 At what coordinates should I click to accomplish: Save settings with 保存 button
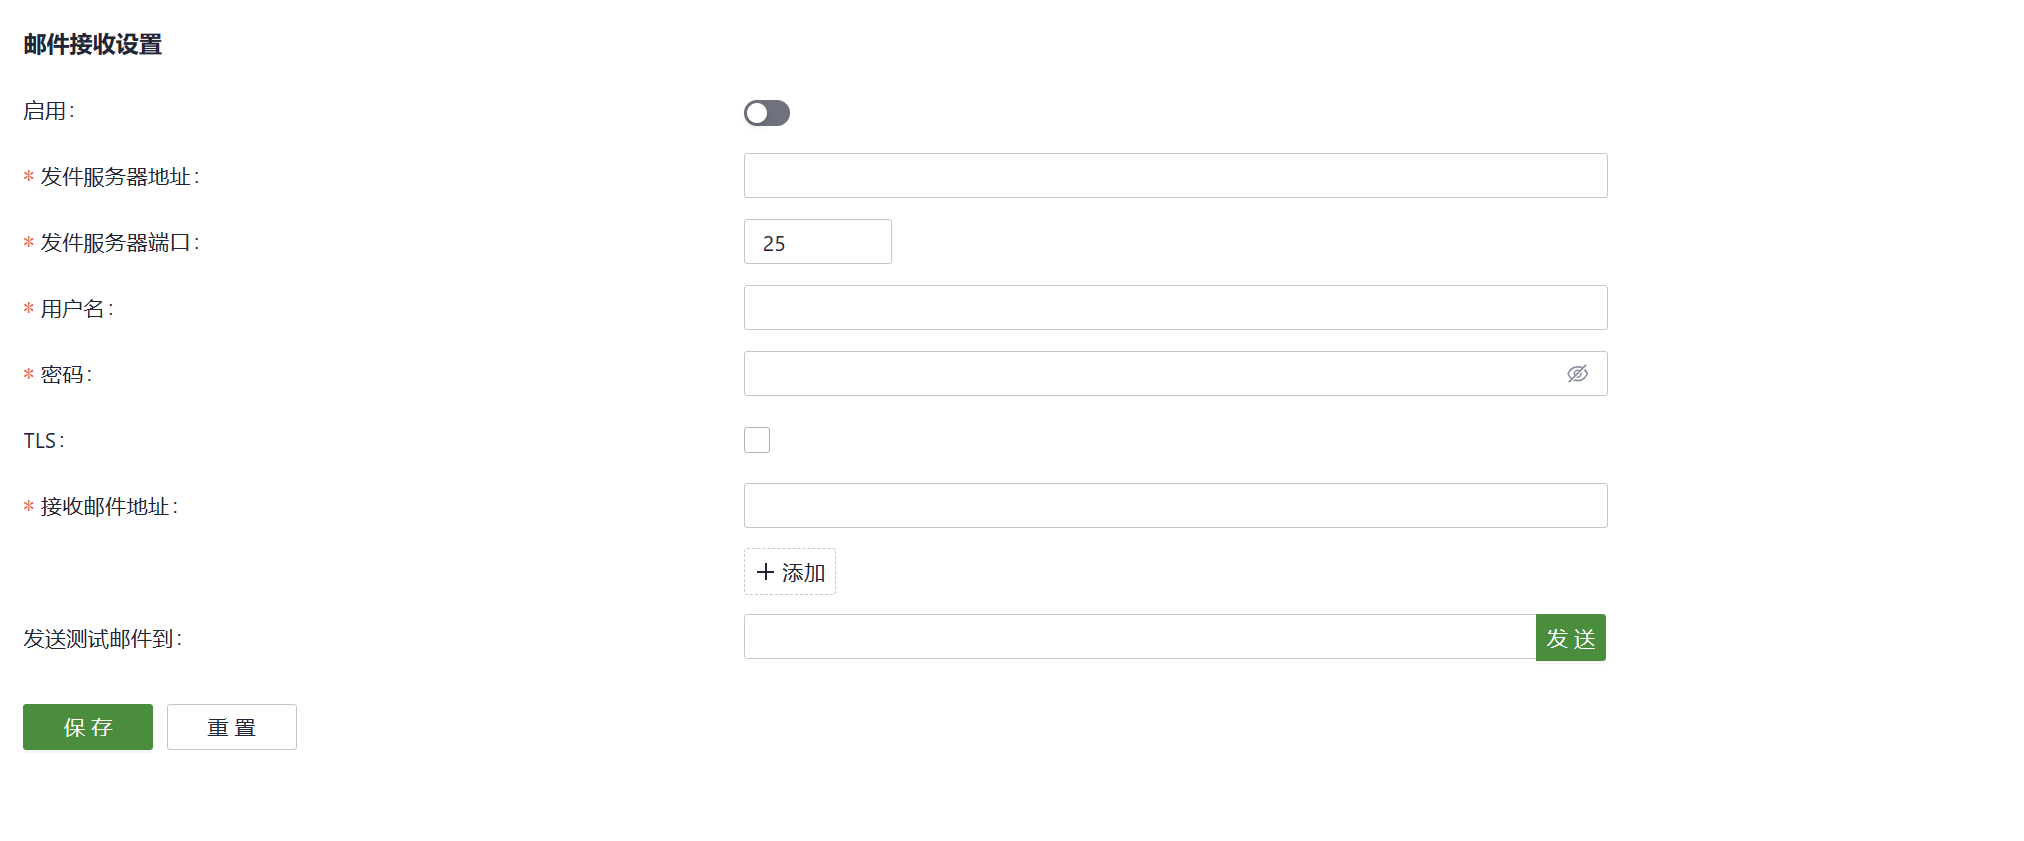(x=88, y=727)
